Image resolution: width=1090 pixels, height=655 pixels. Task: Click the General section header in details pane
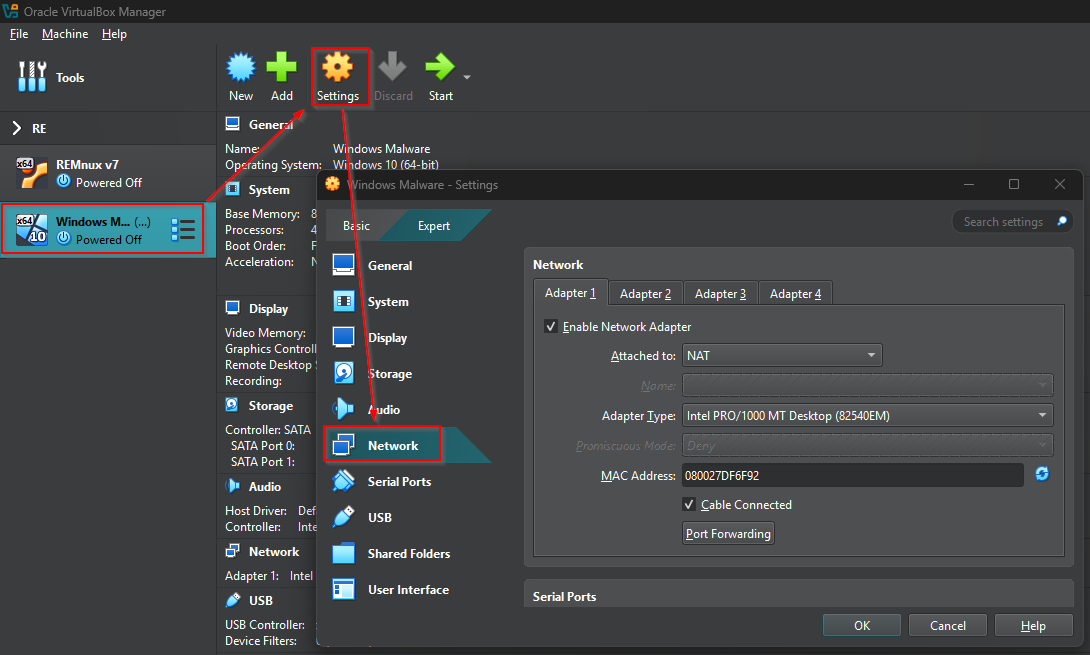[270, 124]
